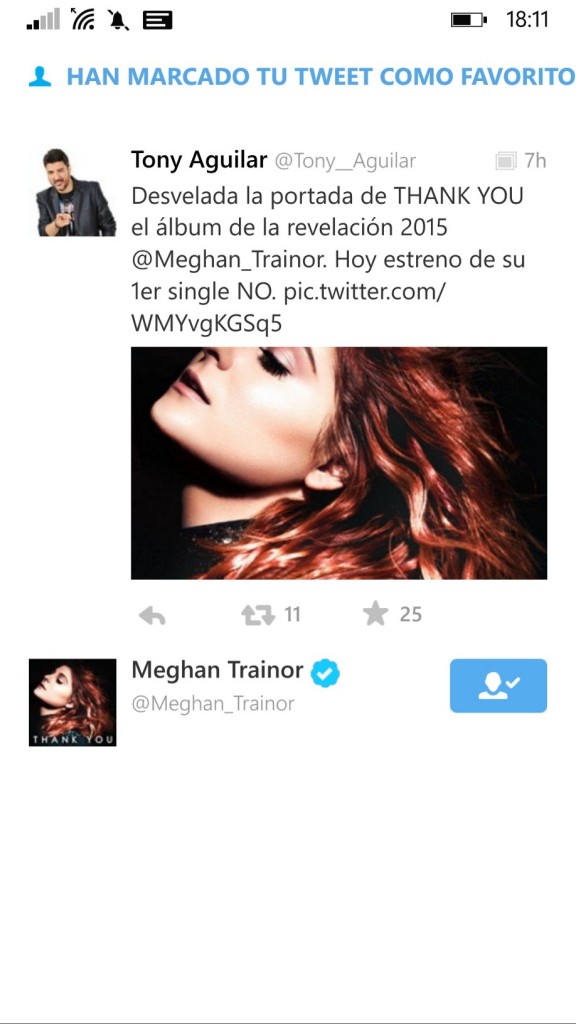Tap the muted bell notification icon
The height and width of the screenshot is (1024, 576).
(x=118, y=20)
